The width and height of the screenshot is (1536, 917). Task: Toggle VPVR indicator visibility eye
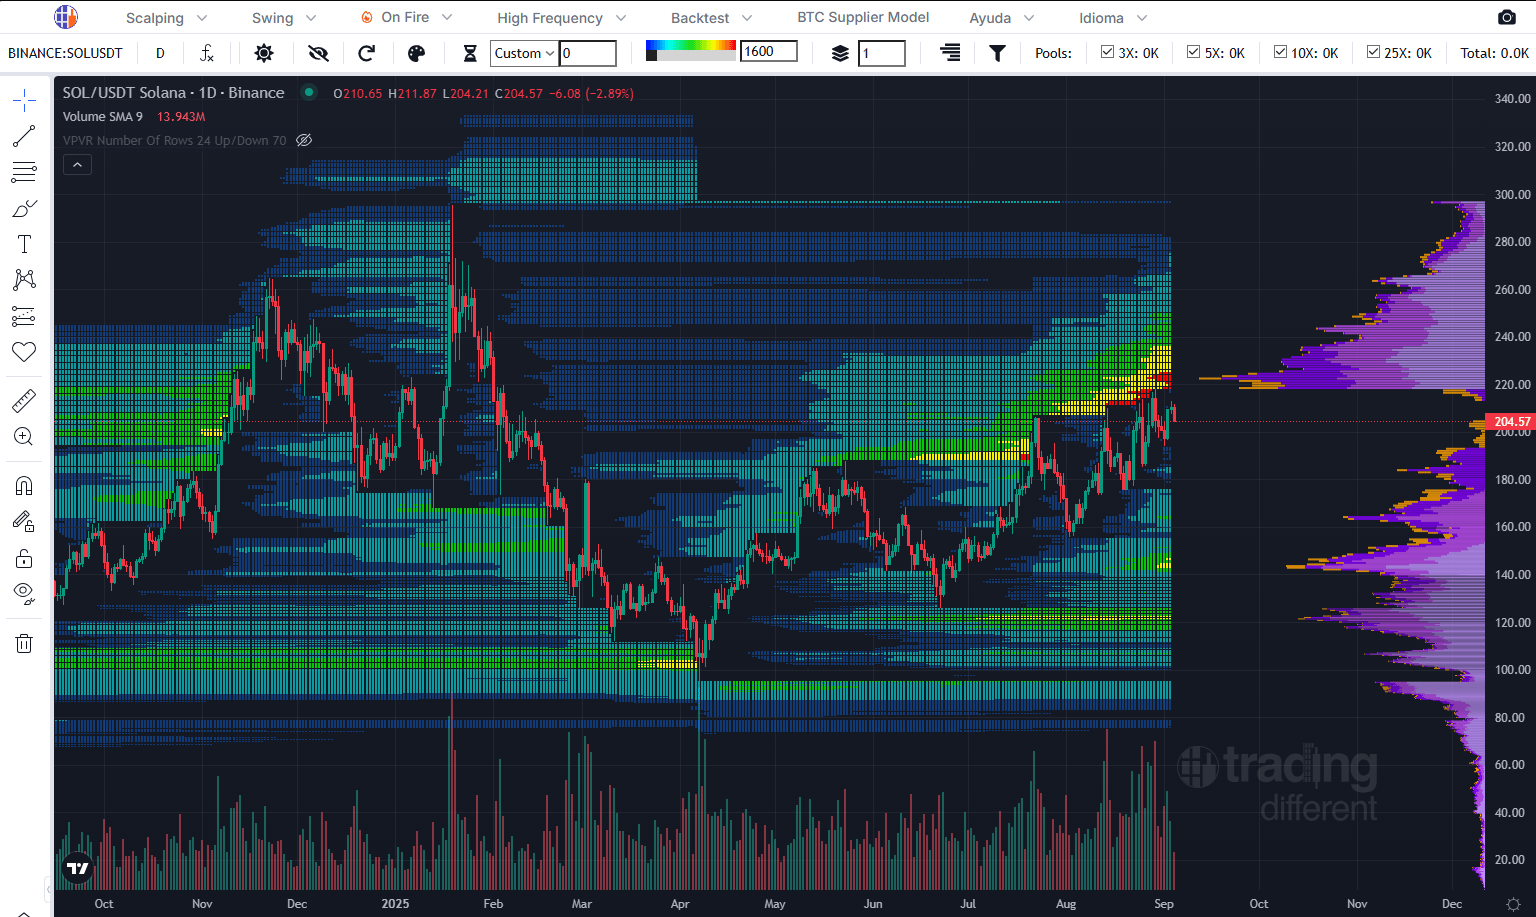tap(304, 140)
